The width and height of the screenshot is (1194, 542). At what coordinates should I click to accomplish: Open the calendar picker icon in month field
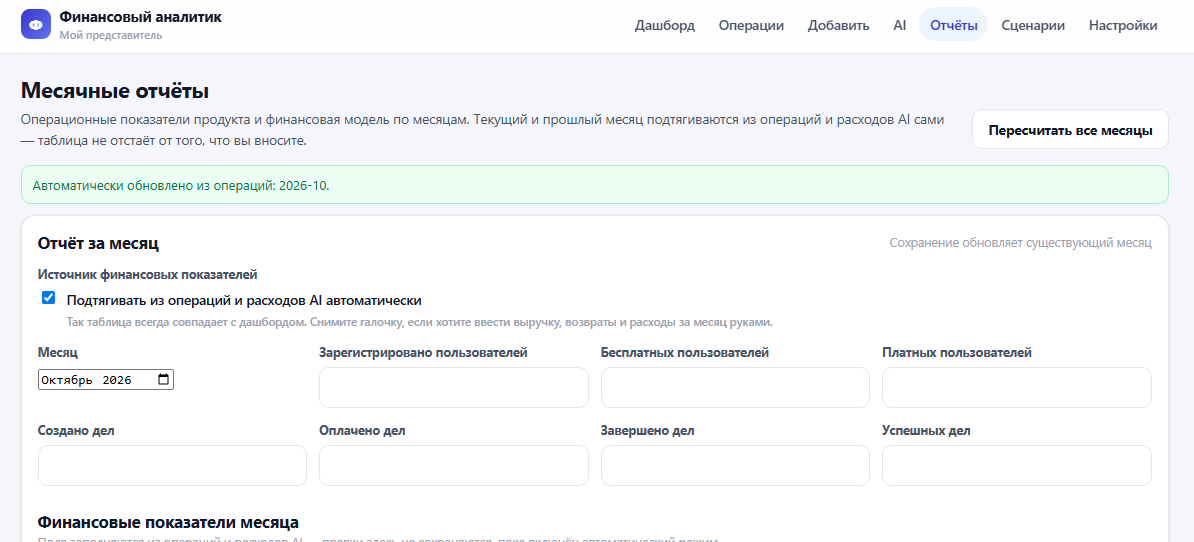coord(164,379)
